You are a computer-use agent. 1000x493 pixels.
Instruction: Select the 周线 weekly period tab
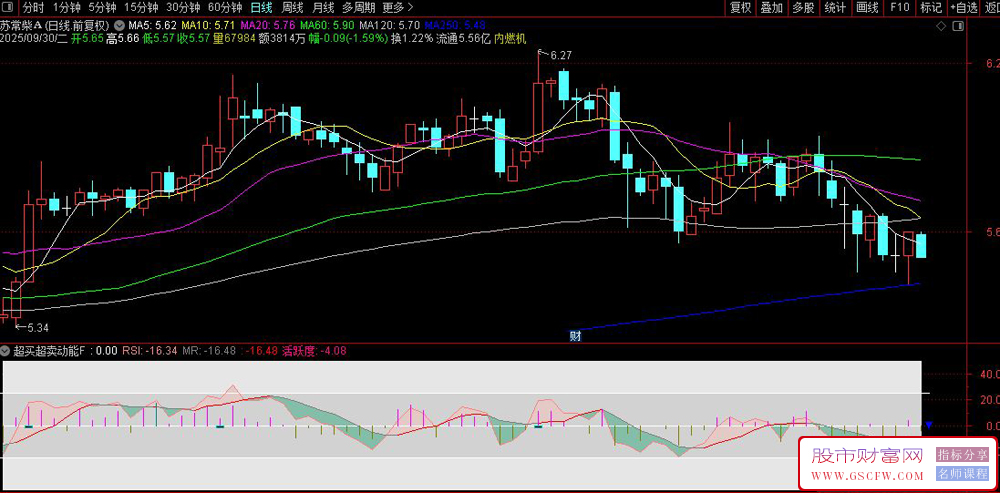pos(292,7)
